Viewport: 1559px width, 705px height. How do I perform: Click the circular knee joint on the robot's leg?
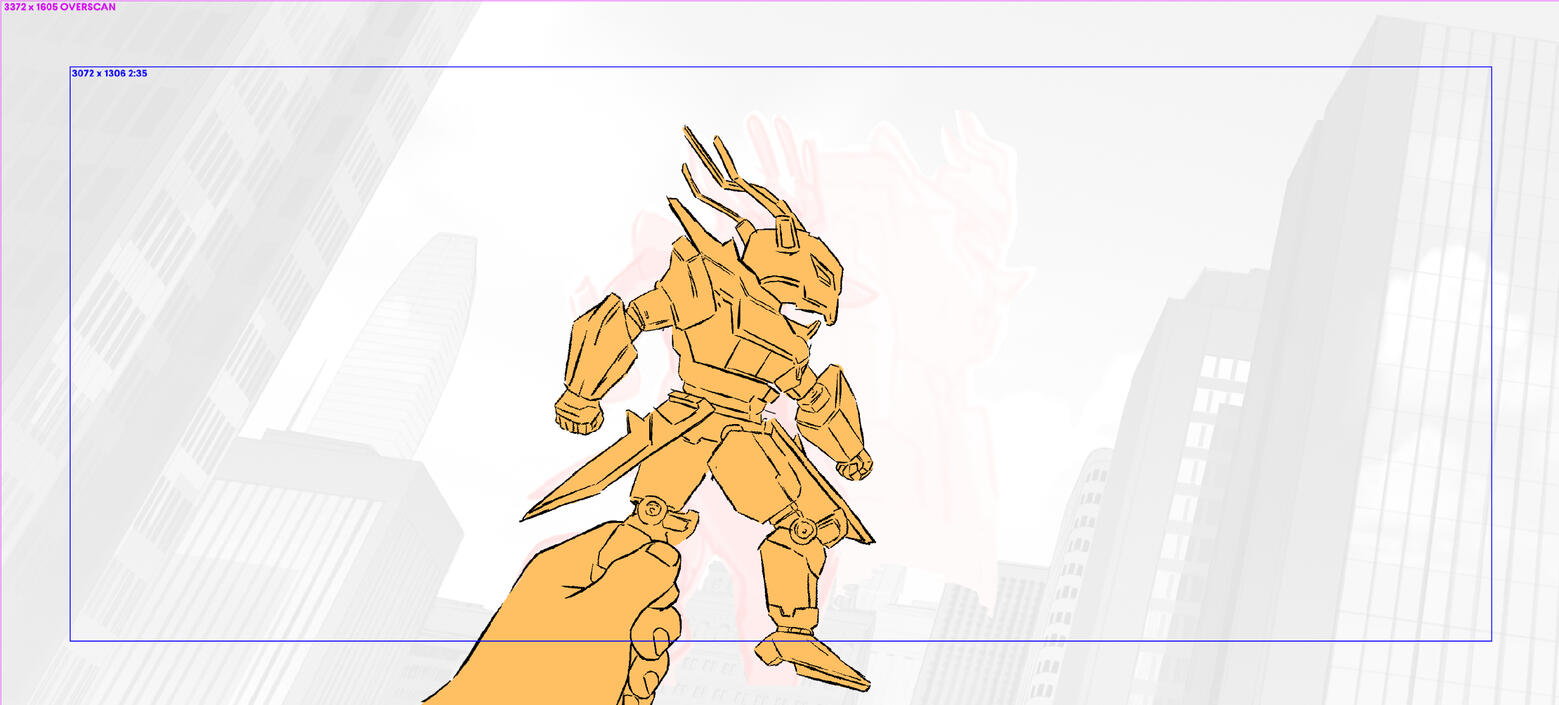[802, 530]
